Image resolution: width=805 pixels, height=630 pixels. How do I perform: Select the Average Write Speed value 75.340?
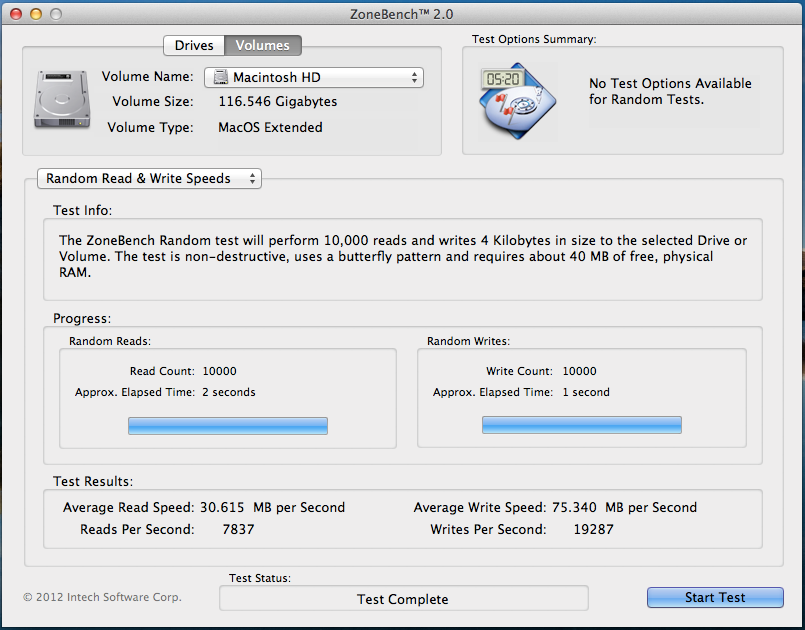point(575,507)
